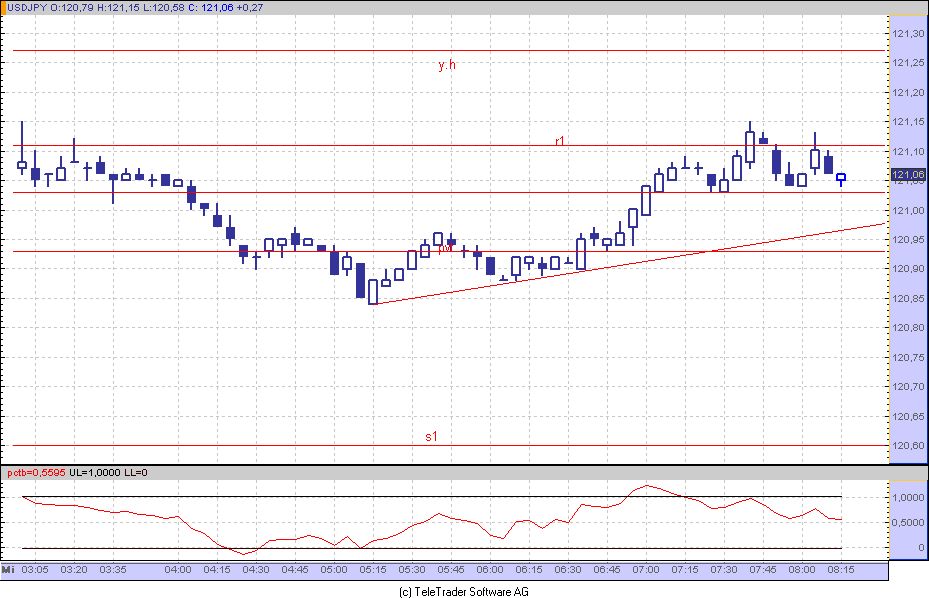Click the 'pctb=0,5595' indicator readout
The width and height of the screenshot is (929, 598).
(36, 472)
